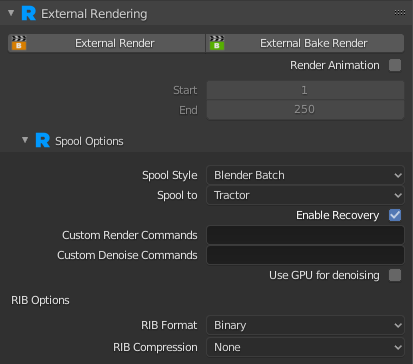Image resolution: width=413 pixels, height=364 pixels.
Task: Click the RenderMan logo beside External Rendering
Action: click(x=29, y=13)
